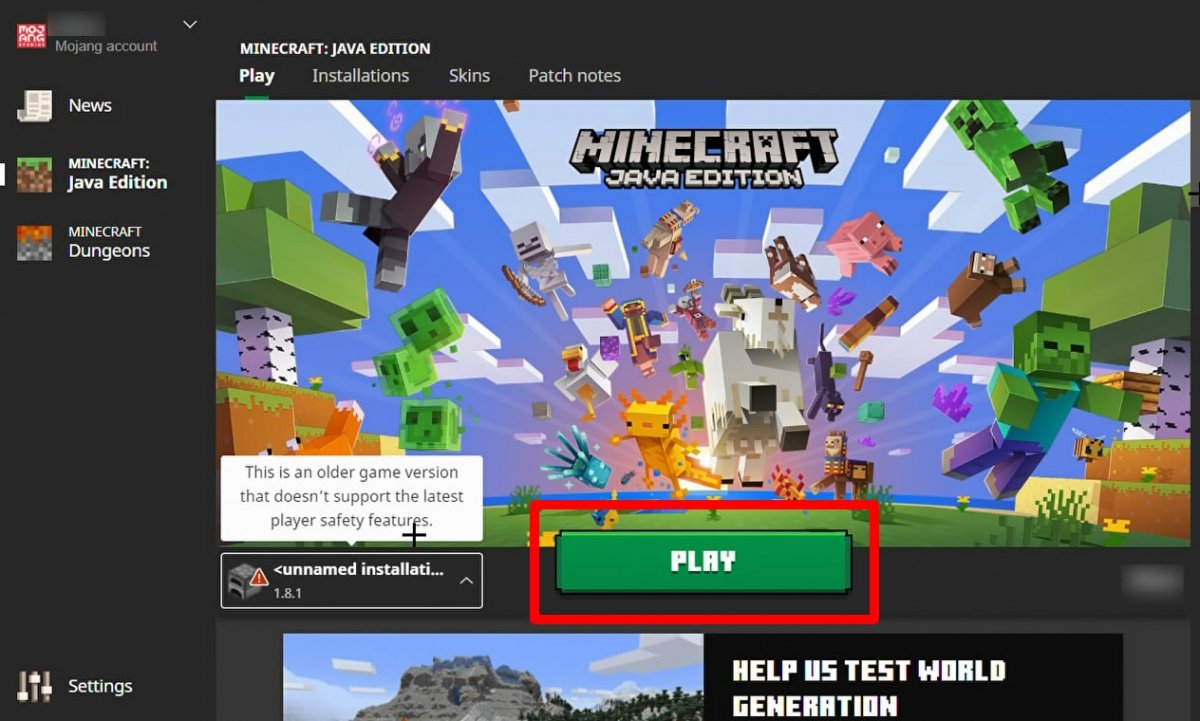Open the News section
1200x721 pixels.
click(x=90, y=105)
